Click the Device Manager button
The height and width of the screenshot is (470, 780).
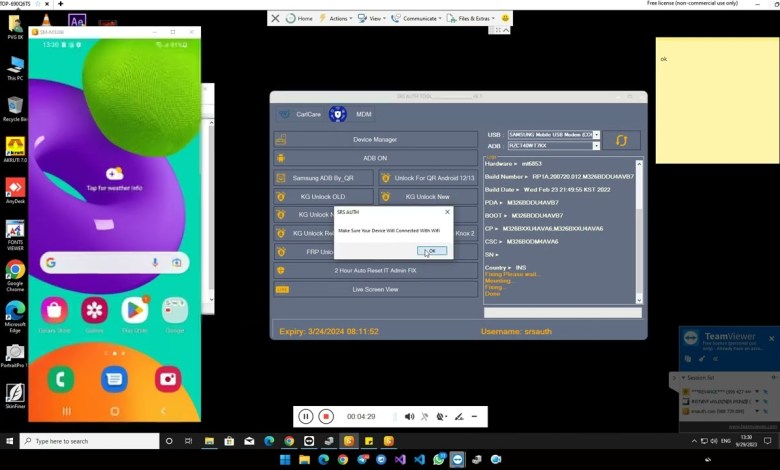(x=375, y=139)
